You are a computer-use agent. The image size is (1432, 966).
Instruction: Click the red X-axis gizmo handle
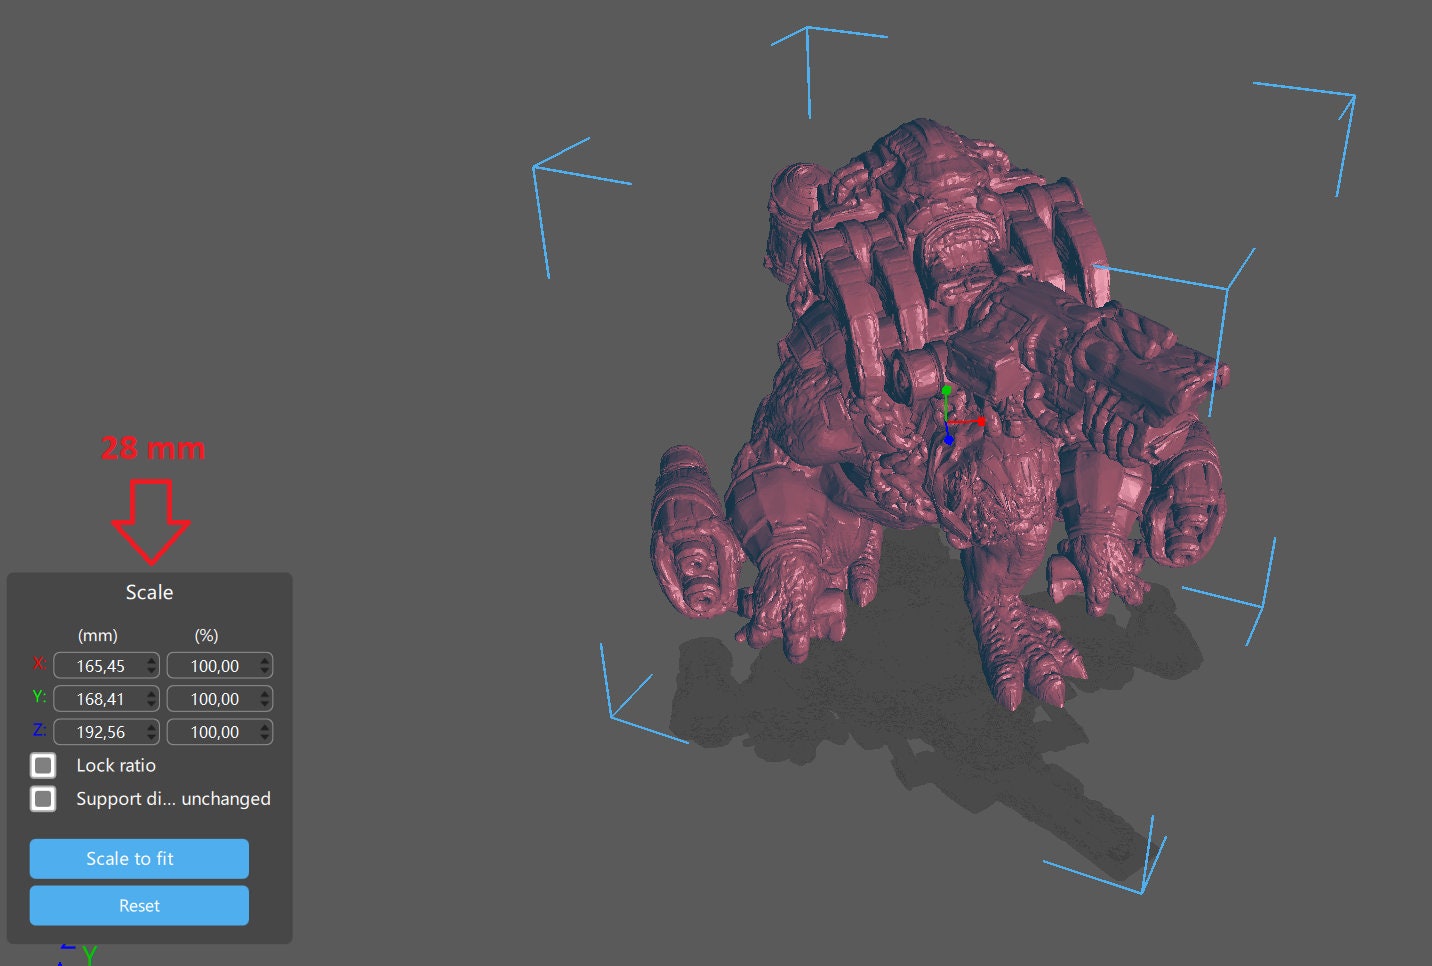click(981, 422)
